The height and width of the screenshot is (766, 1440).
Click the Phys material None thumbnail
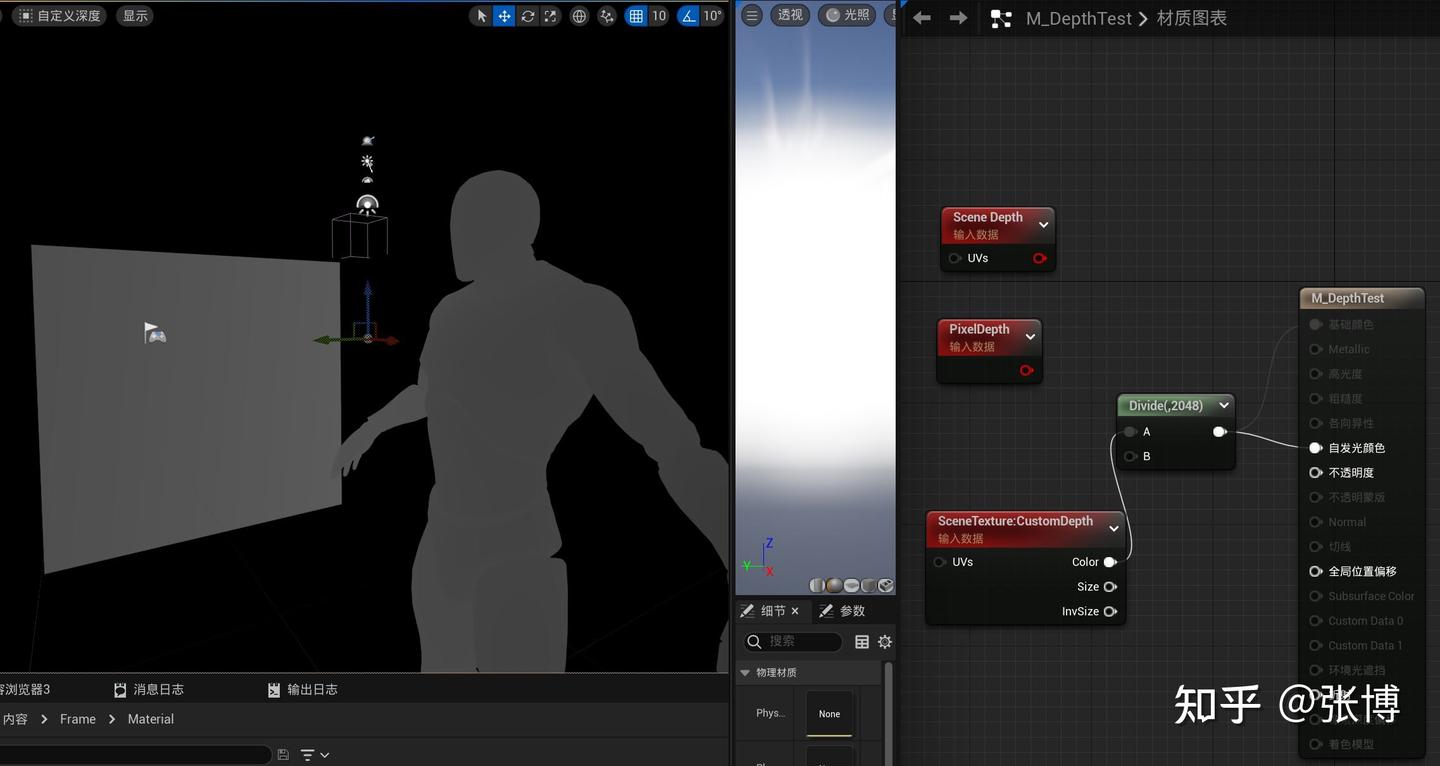pyautogui.click(x=829, y=714)
